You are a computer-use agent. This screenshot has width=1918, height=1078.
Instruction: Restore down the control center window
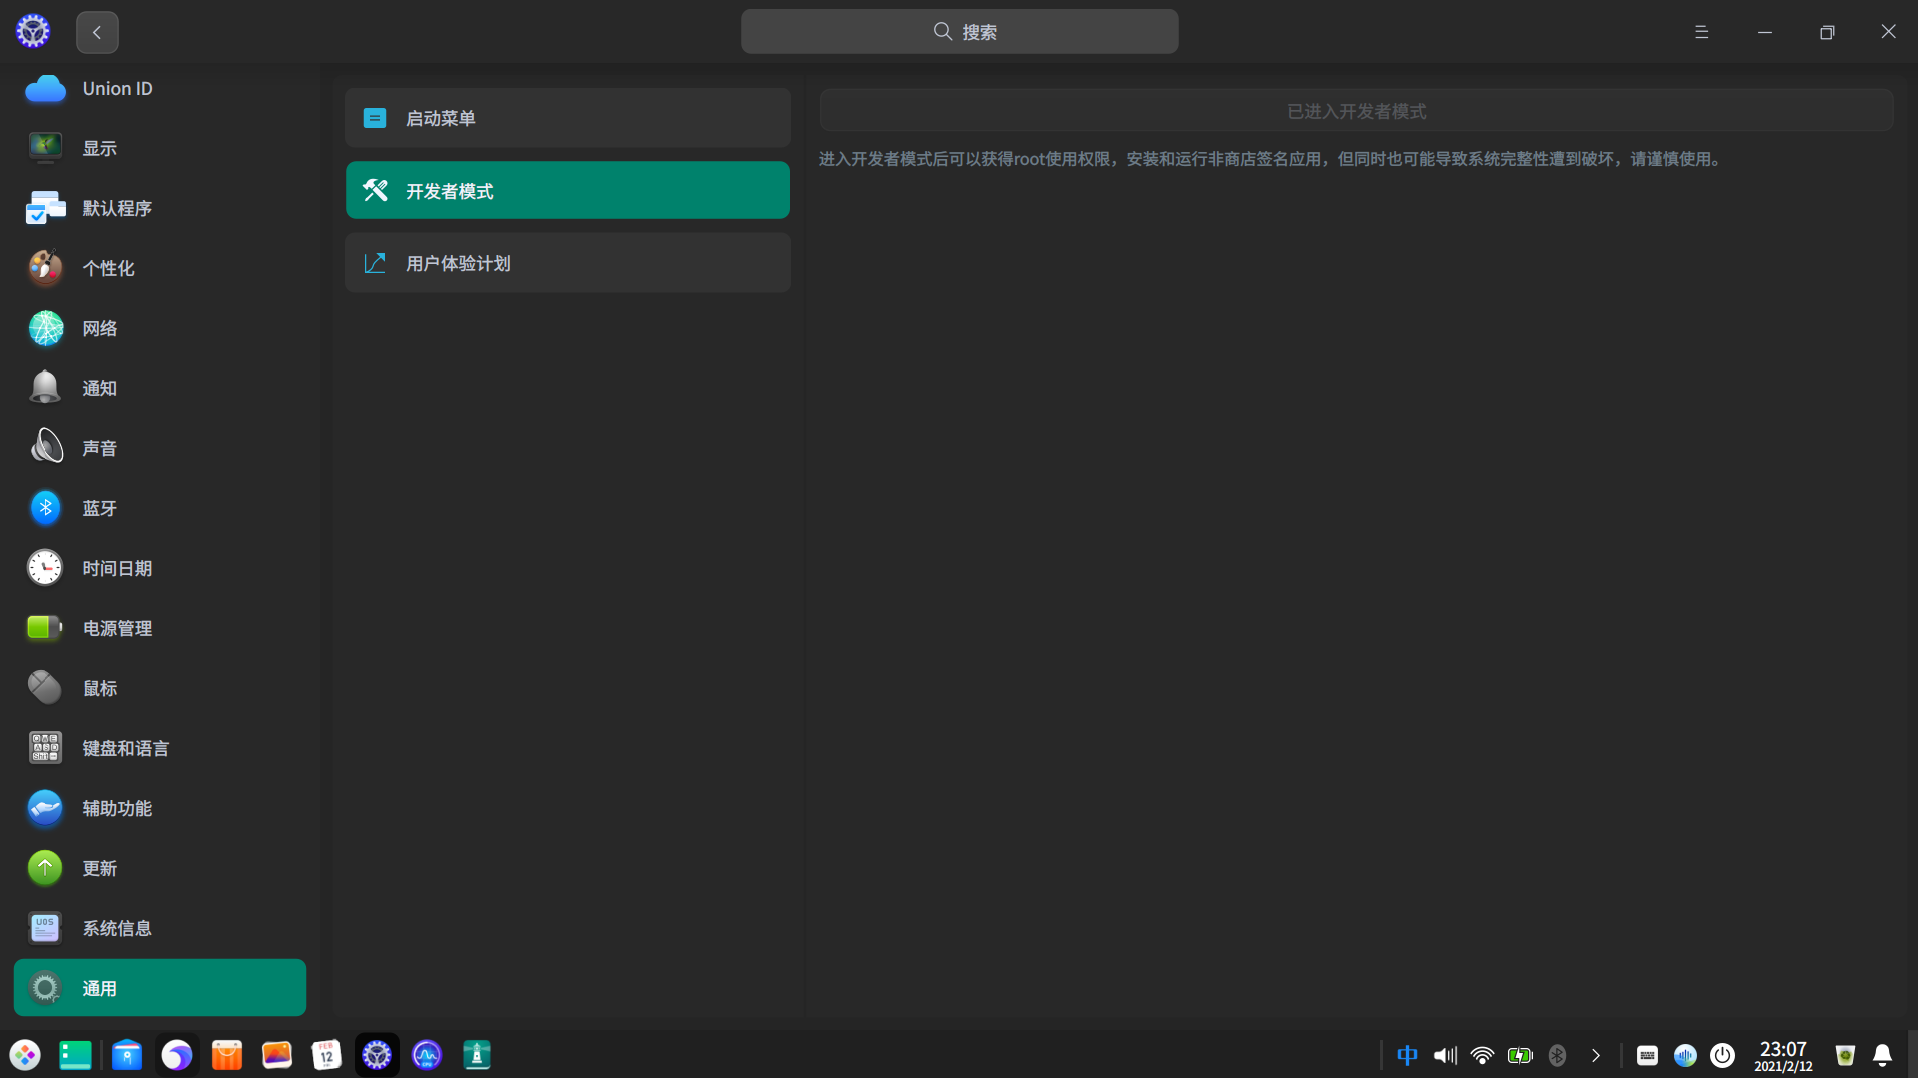(1827, 32)
